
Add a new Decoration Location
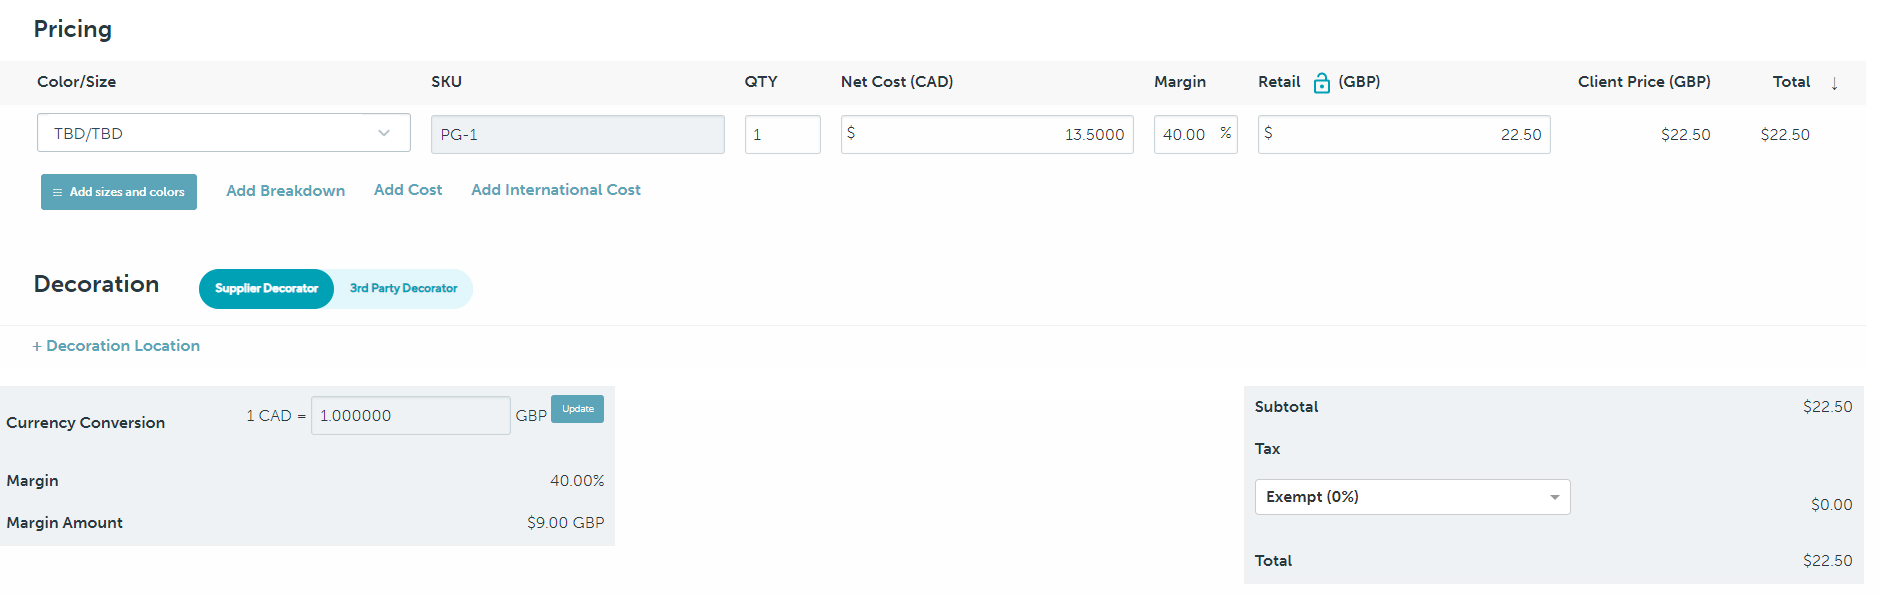[116, 346]
